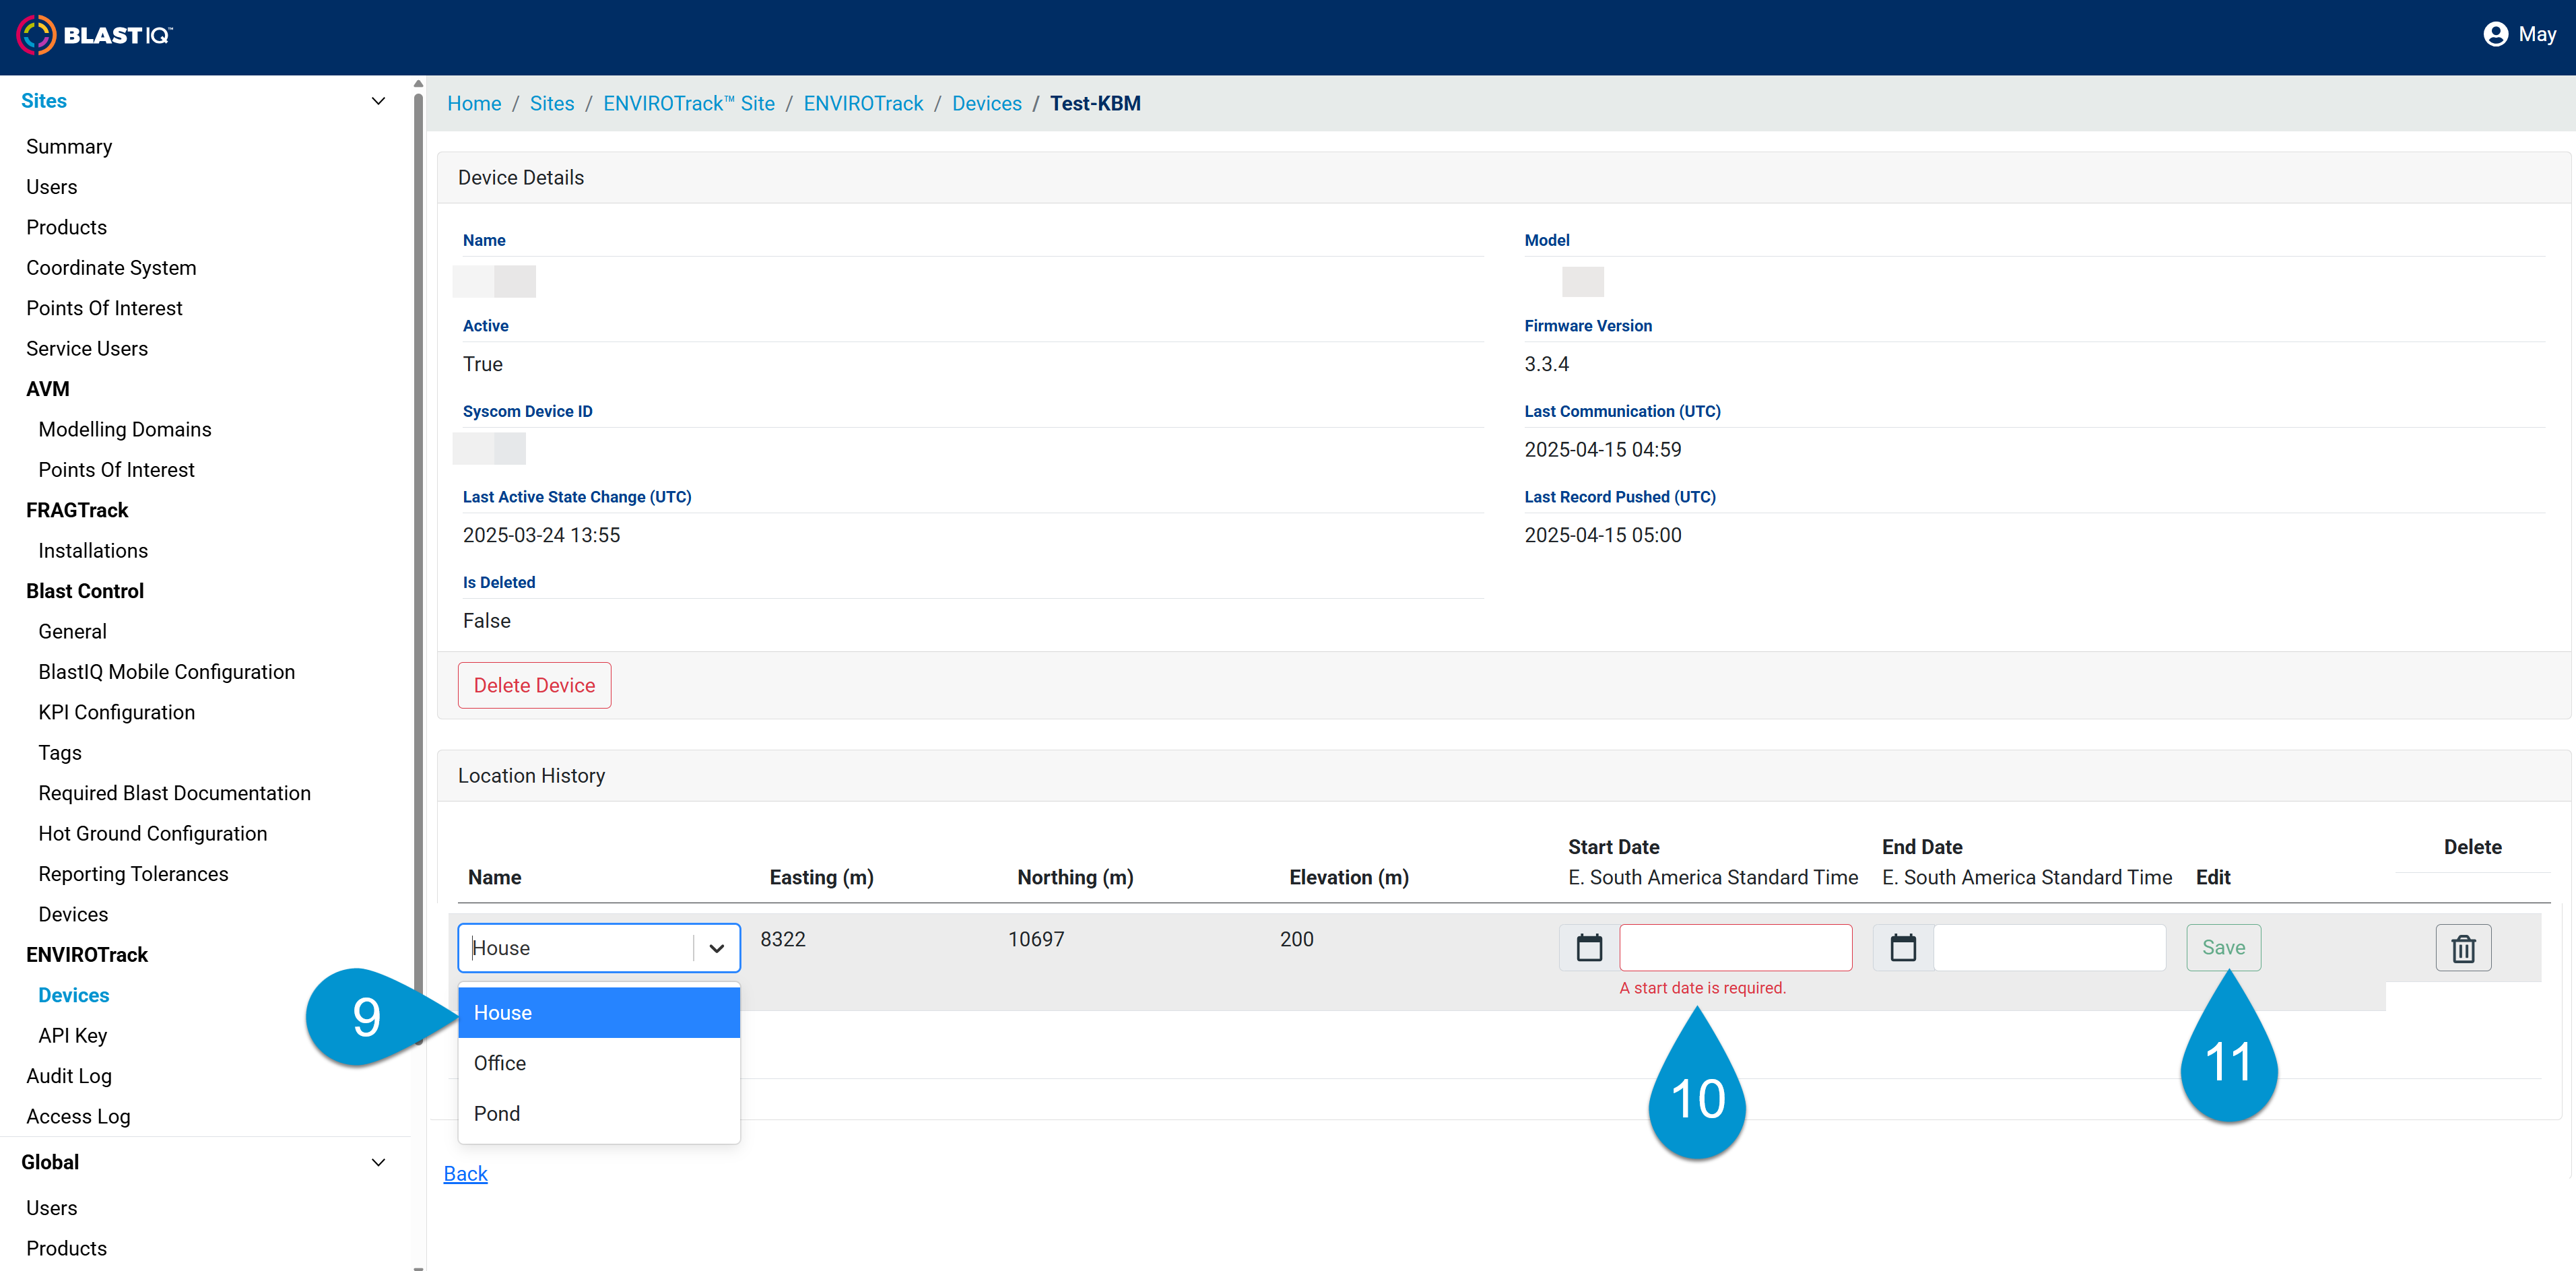The image size is (2576, 1271).
Task: Collapse the Sites section chevron
Action: click(378, 101)
